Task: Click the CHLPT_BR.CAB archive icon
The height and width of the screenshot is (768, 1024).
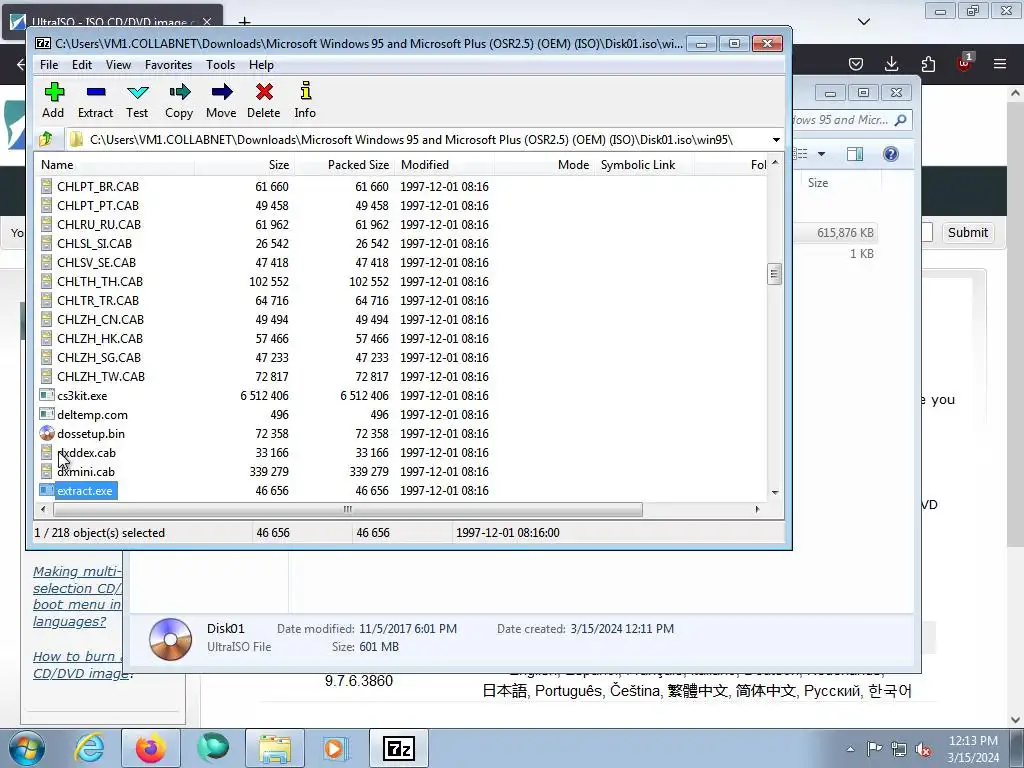Action: [x=47, y=186]
